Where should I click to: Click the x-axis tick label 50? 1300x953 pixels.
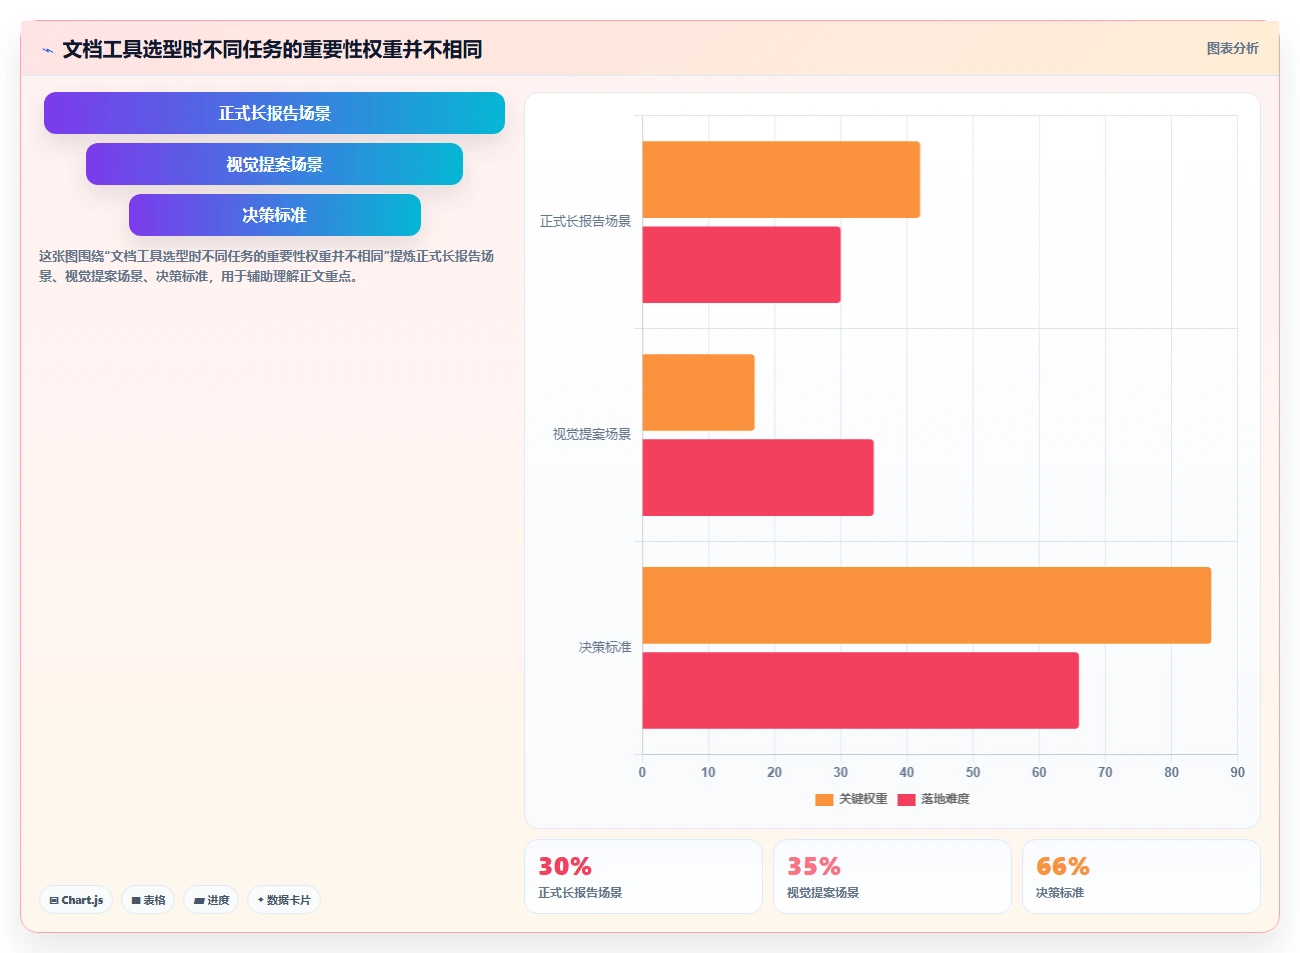coord(973,772)
